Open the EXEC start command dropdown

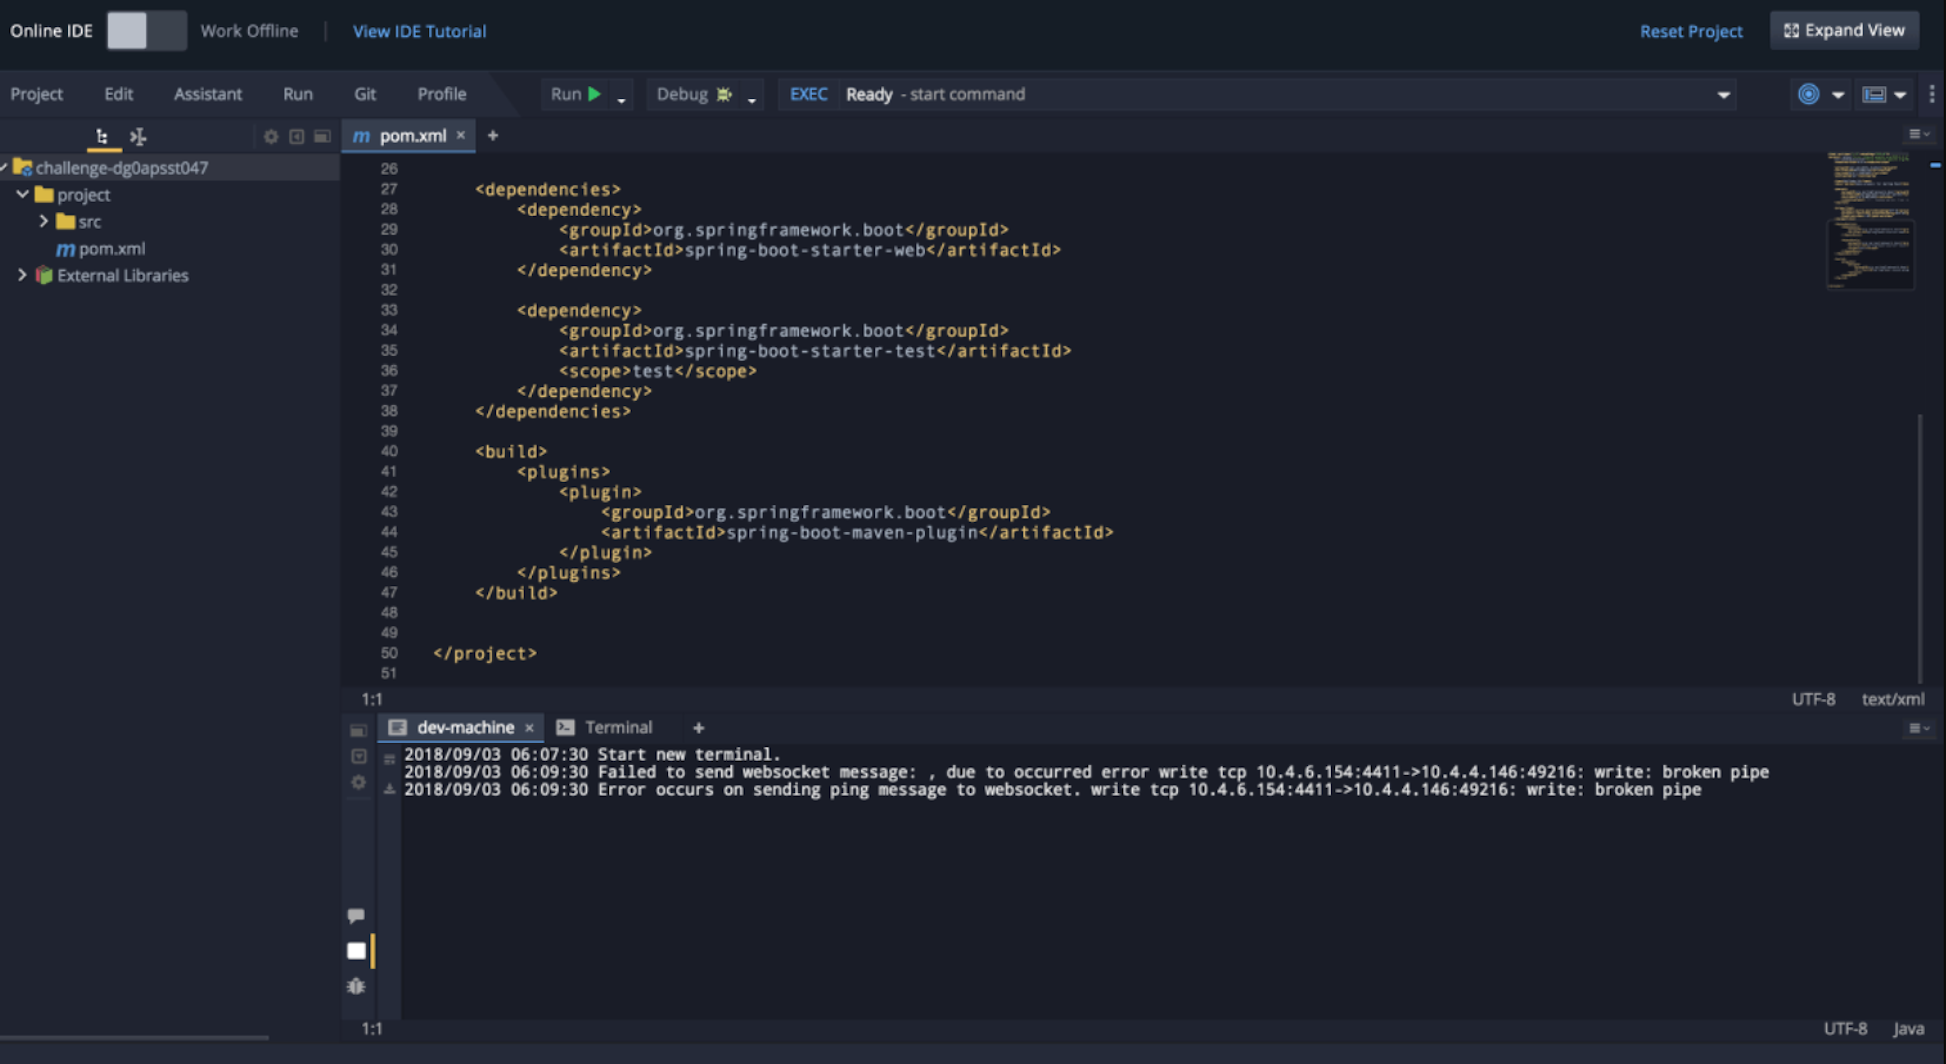click(x=1724, y=94)
